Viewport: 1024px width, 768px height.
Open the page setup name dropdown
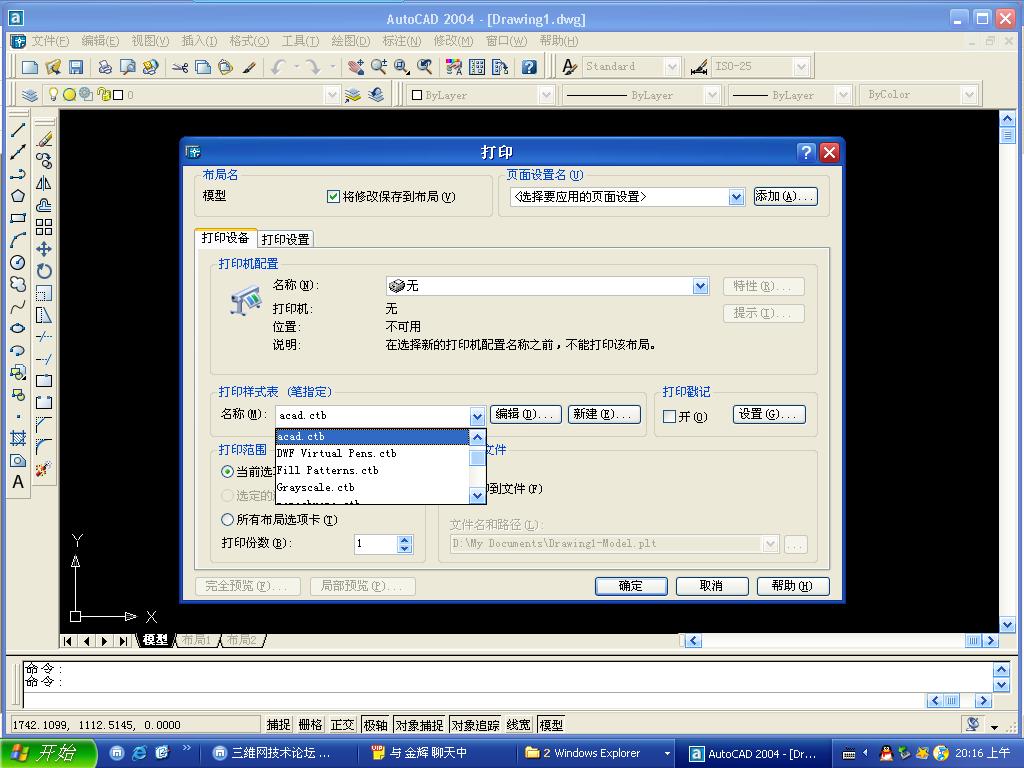tap(736, 197)
